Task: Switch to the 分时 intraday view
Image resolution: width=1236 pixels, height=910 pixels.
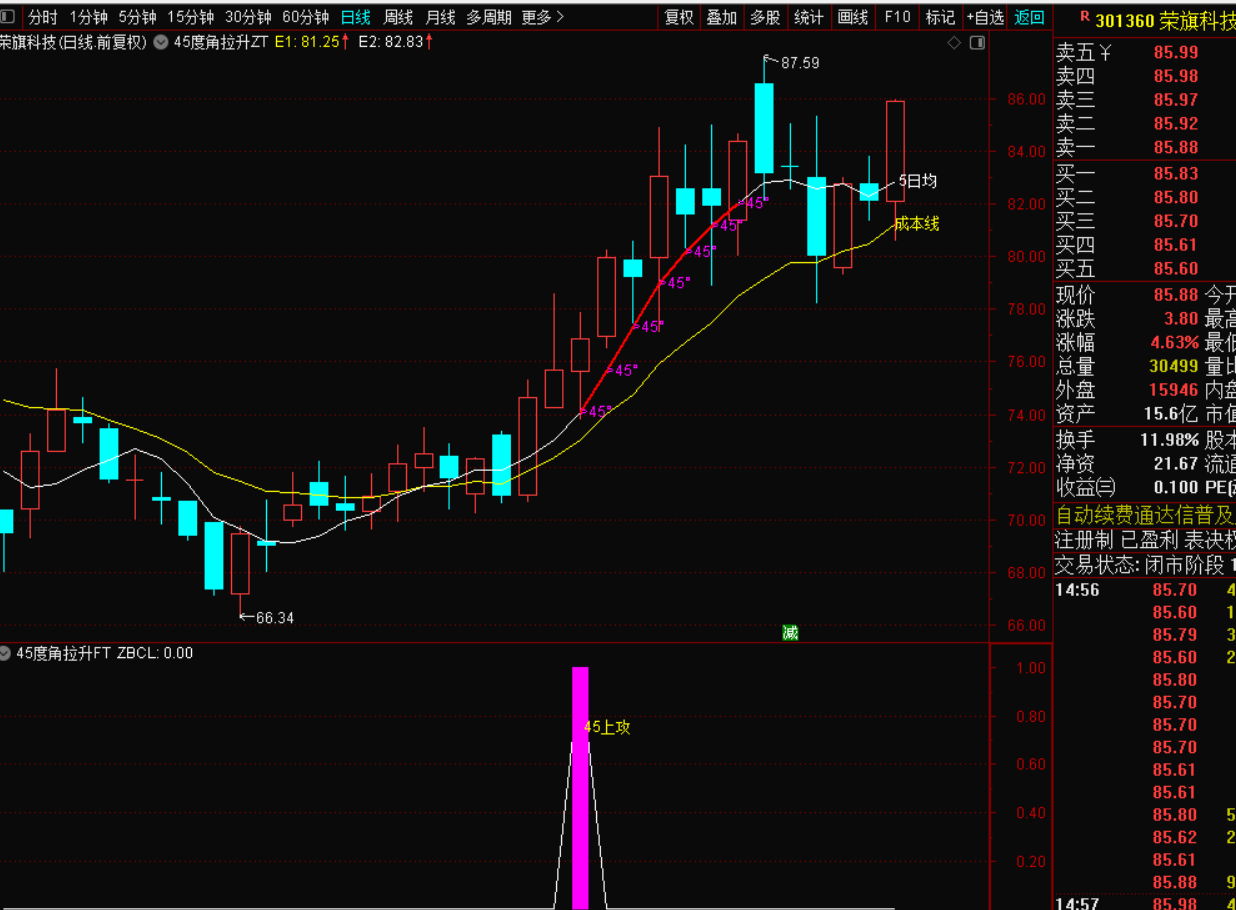Action: point(43,17)
